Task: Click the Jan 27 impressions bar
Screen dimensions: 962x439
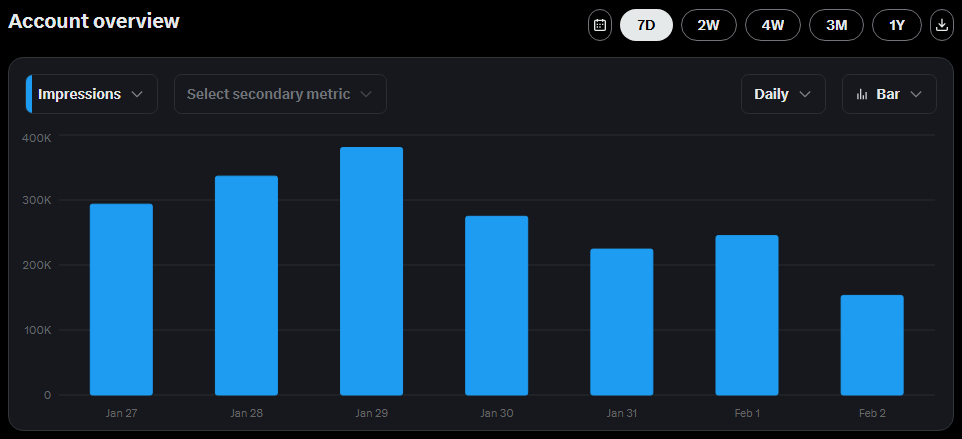Action: click(x=121, y=300)
